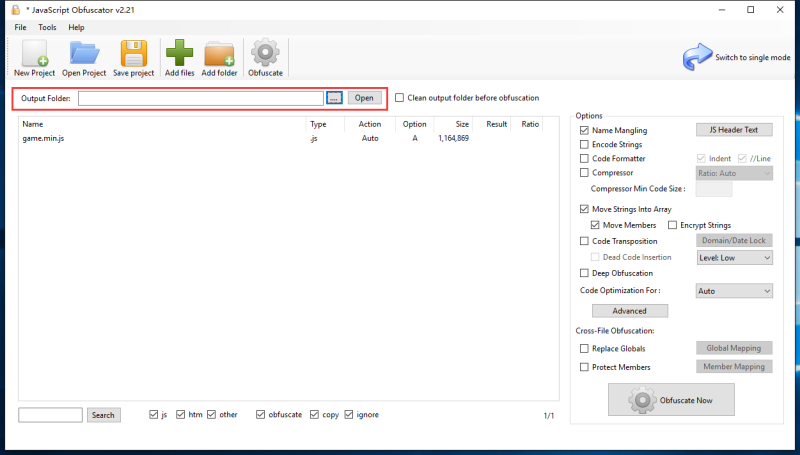Viewport: 800px width, 455px height.
Task: Open a project with Open Project icon
Action: tap(84, 54)
